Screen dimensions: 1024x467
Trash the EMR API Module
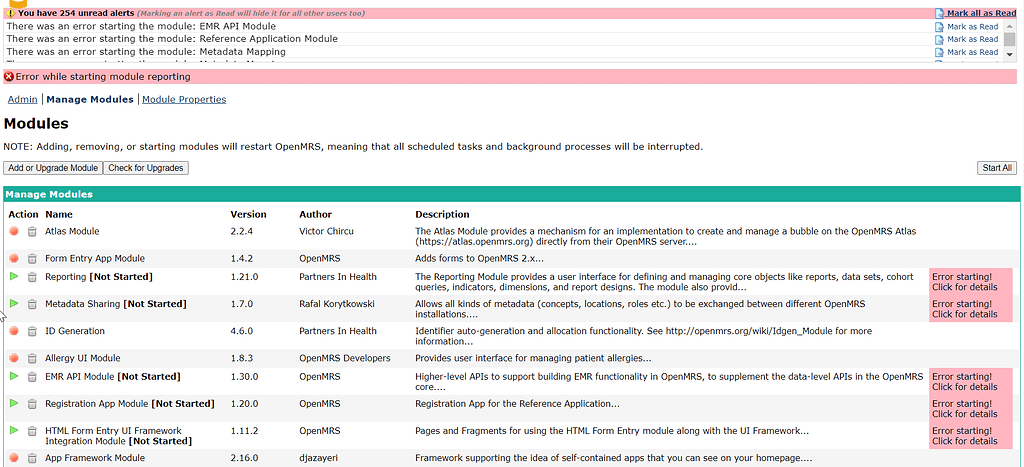[32, 377]
